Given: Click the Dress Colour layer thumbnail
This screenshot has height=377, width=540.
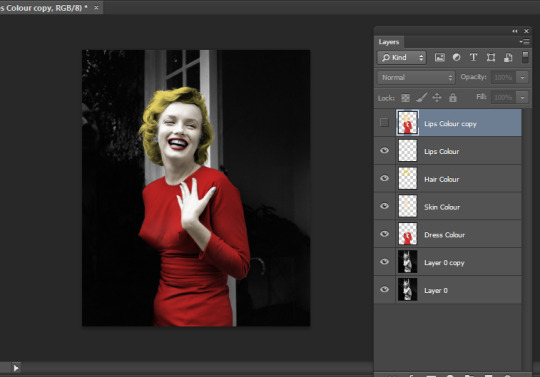Looking at the screenshot, I should (x=408, y=234).
